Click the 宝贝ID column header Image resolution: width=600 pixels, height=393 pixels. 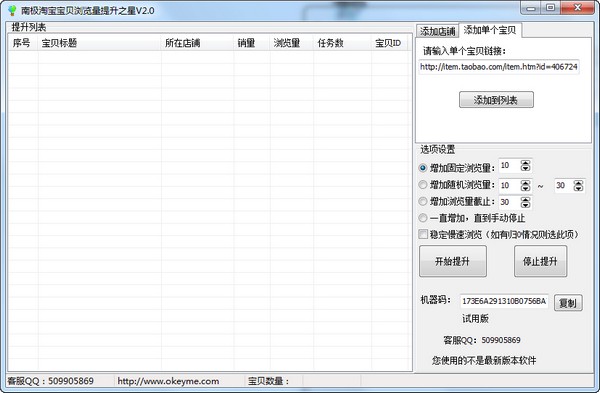coord(391,43)
